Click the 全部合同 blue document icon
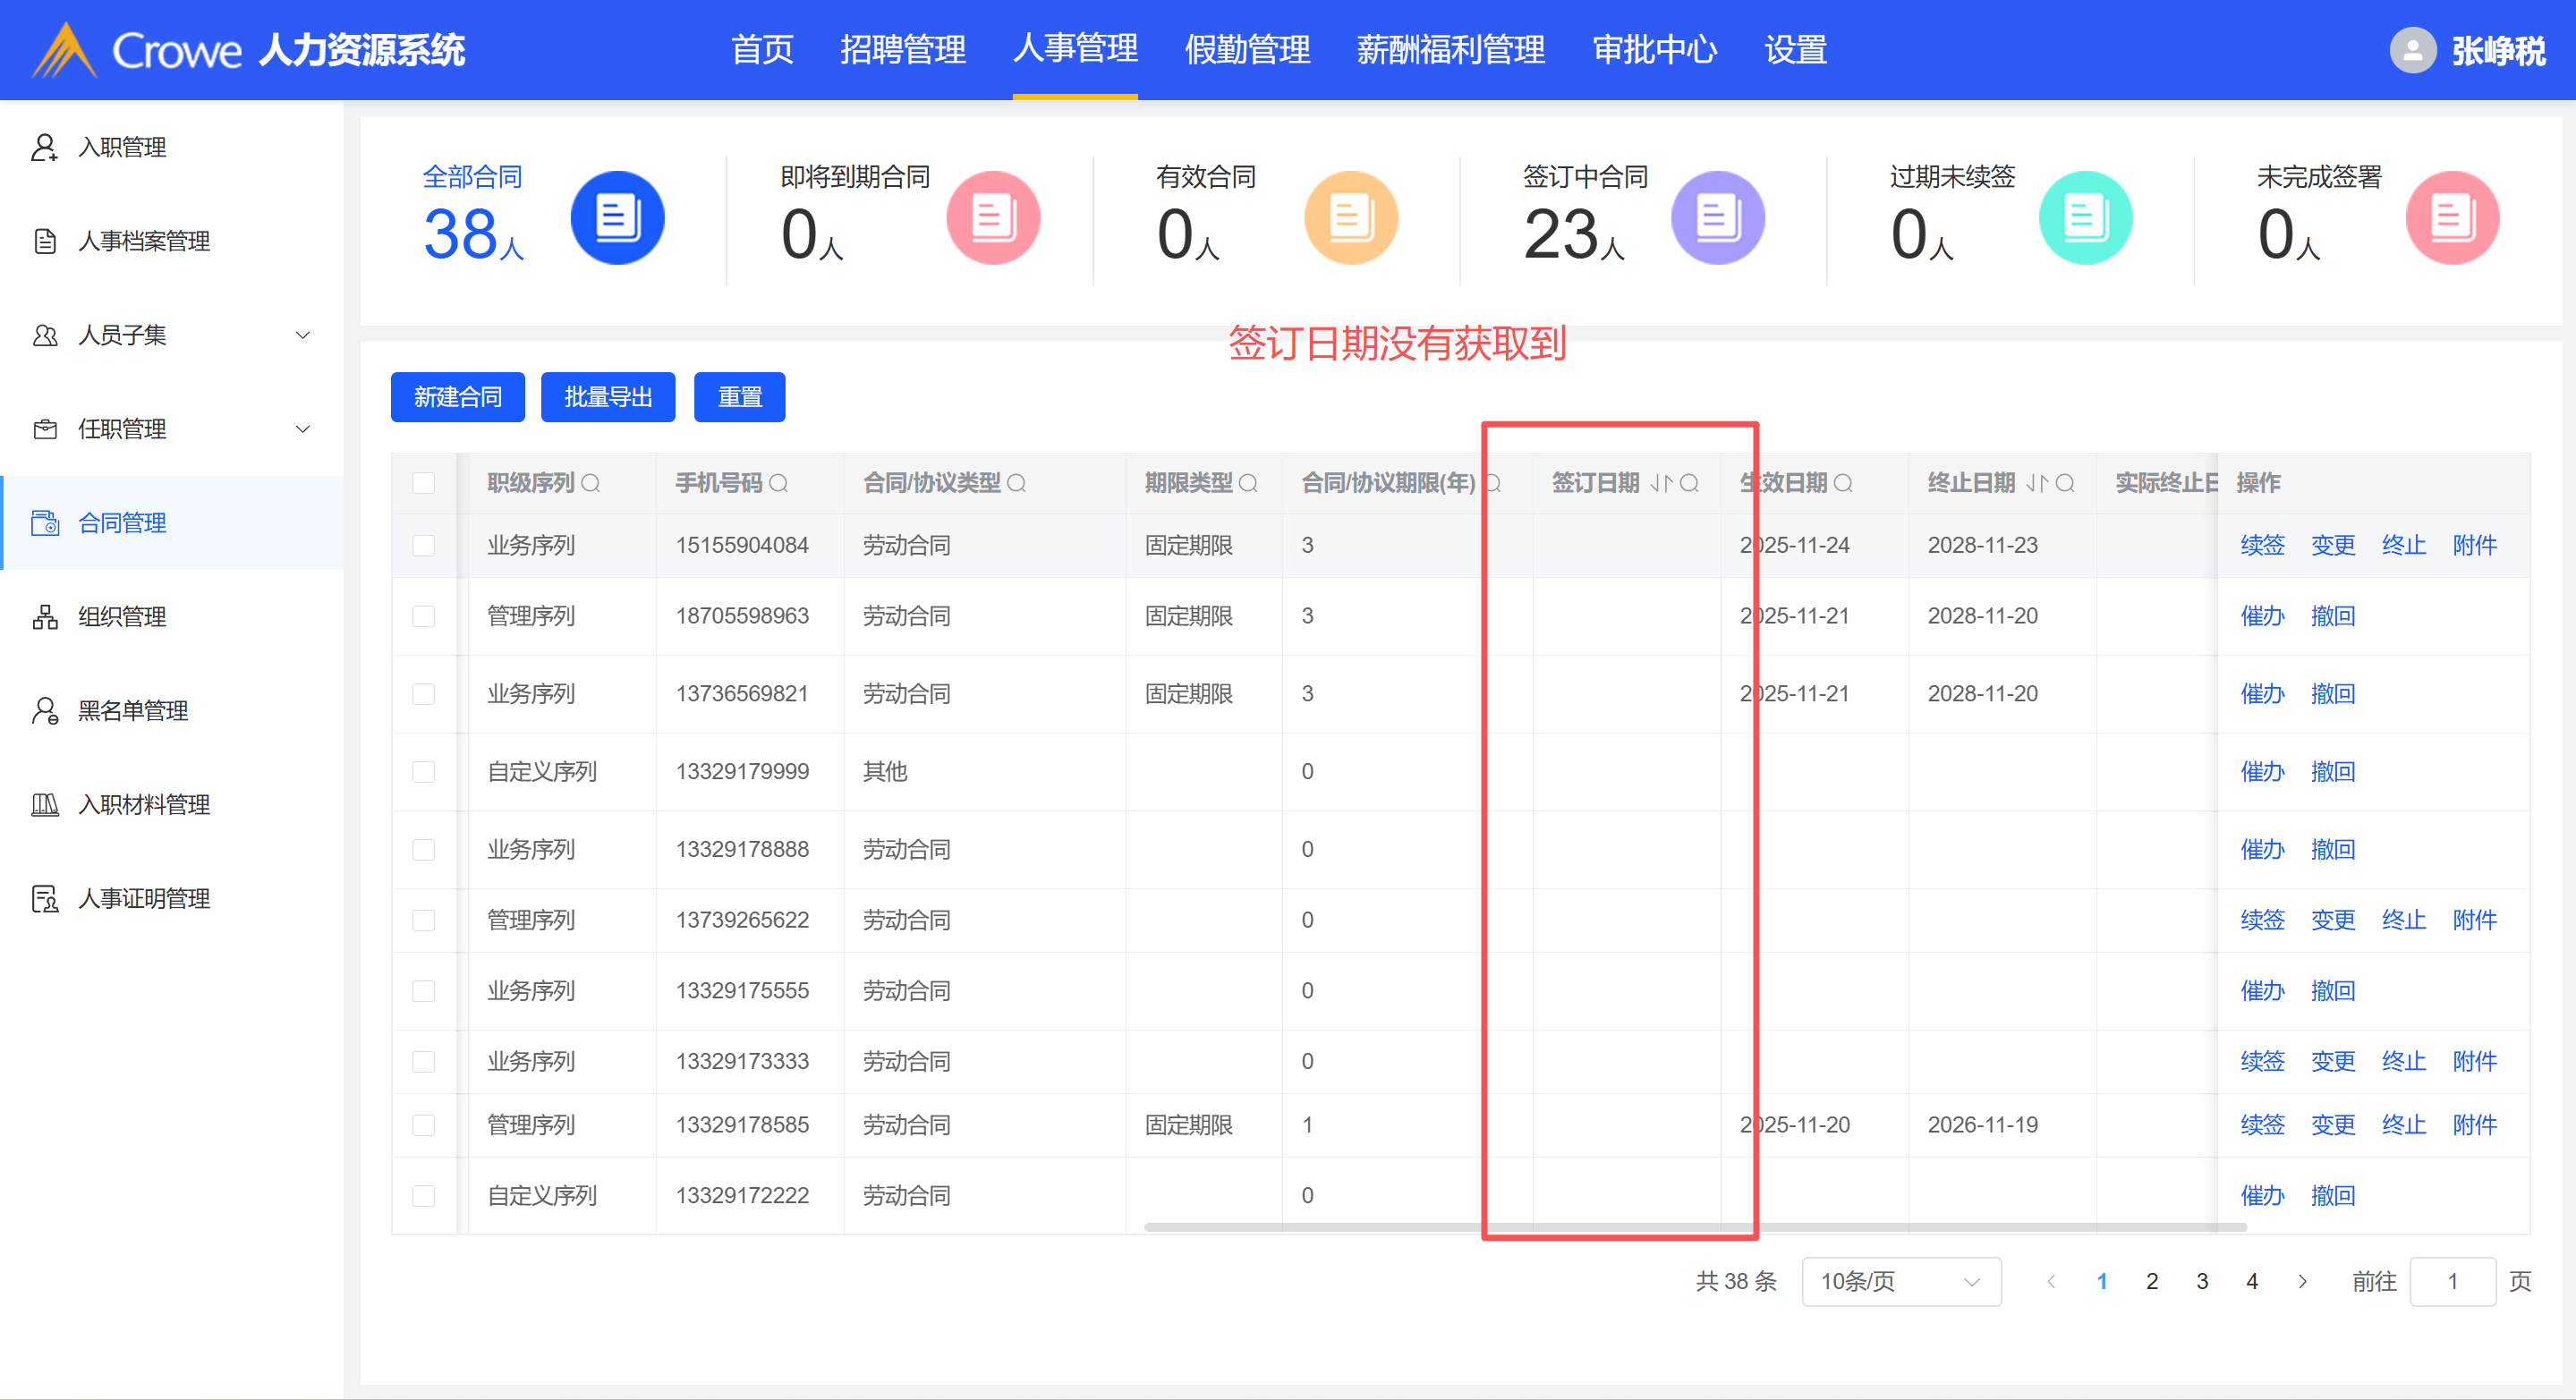This screenshot has width=2576, height=1400. 617,218
